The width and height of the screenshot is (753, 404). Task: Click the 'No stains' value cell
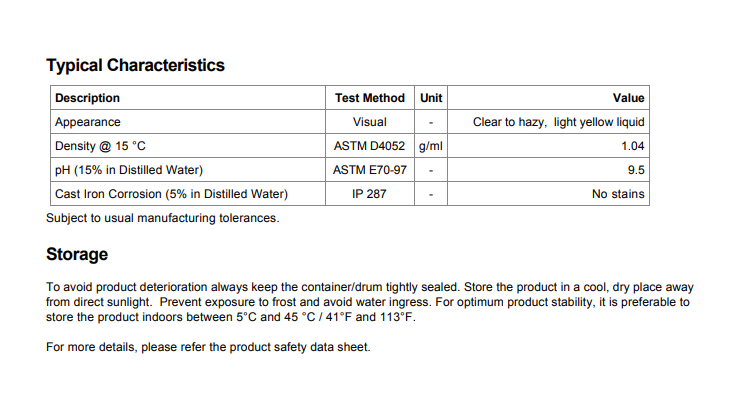coord(618,194)
